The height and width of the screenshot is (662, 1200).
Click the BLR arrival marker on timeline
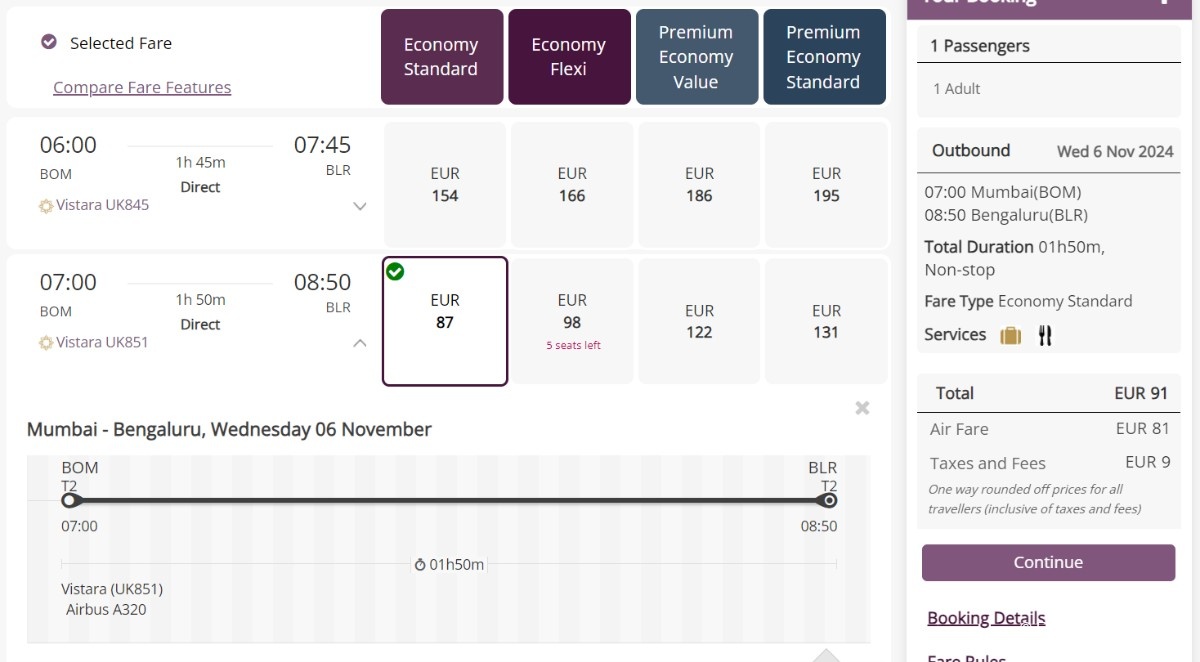coord(829,500)
